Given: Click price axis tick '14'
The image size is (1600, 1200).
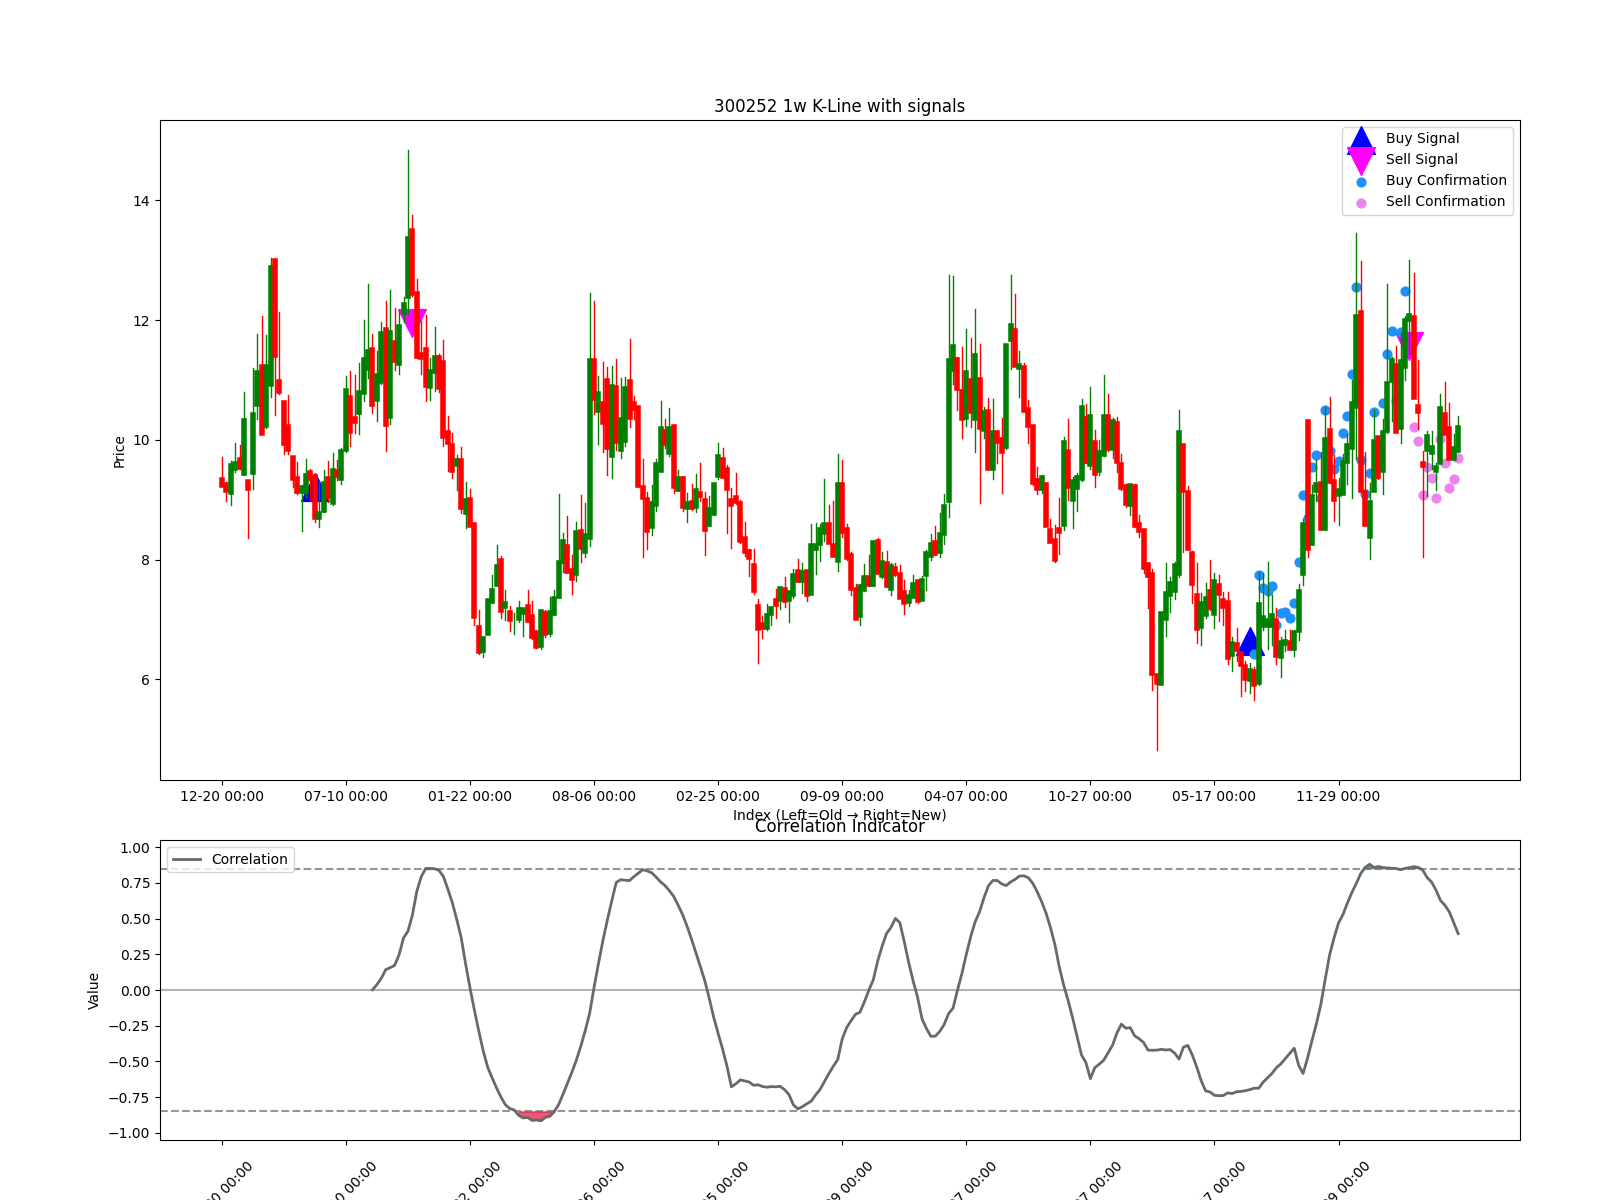Looking at the screenshot, I should 141,201.
